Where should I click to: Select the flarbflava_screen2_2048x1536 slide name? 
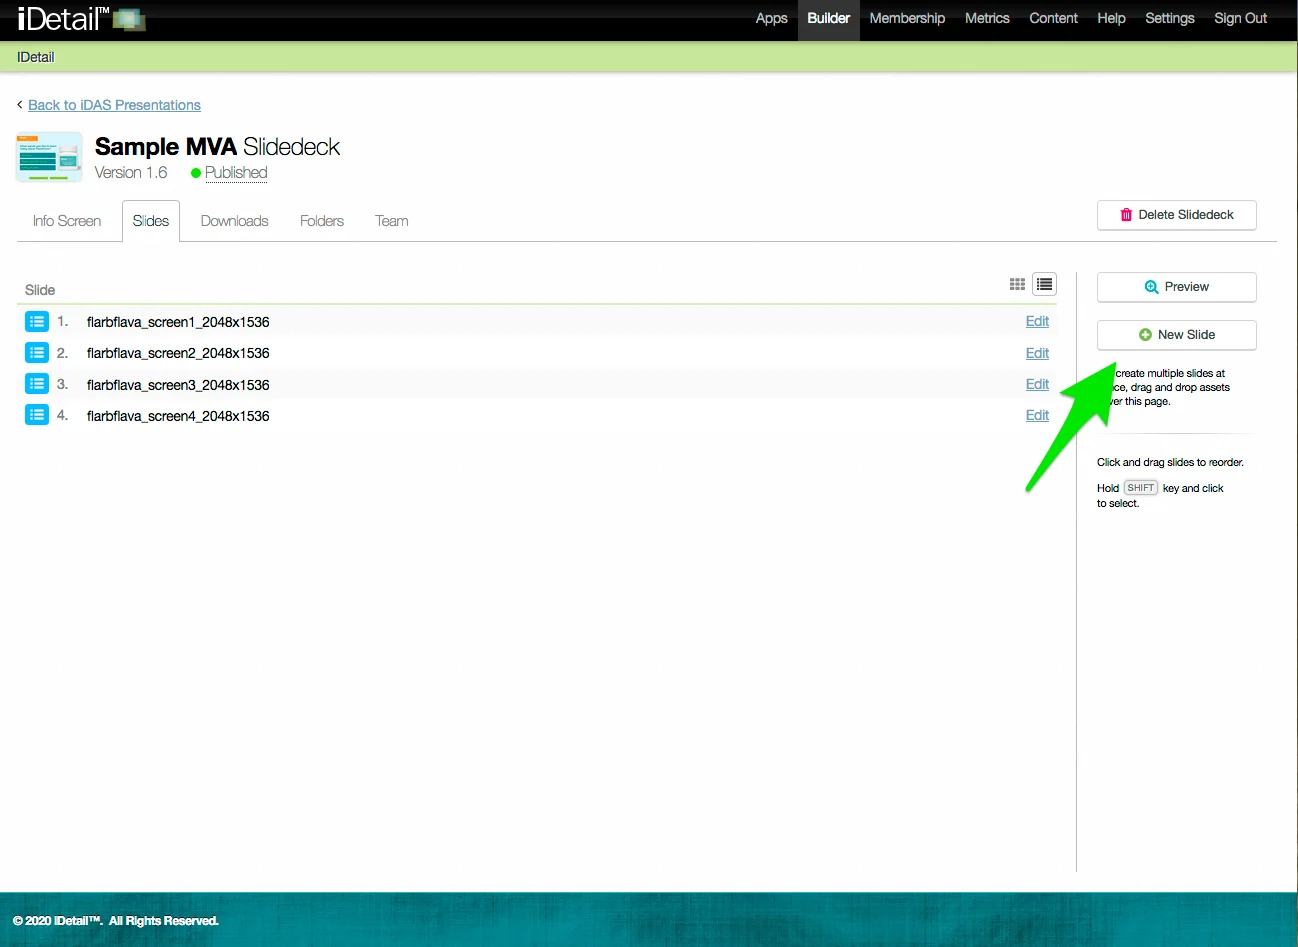[x=178, y=353]
